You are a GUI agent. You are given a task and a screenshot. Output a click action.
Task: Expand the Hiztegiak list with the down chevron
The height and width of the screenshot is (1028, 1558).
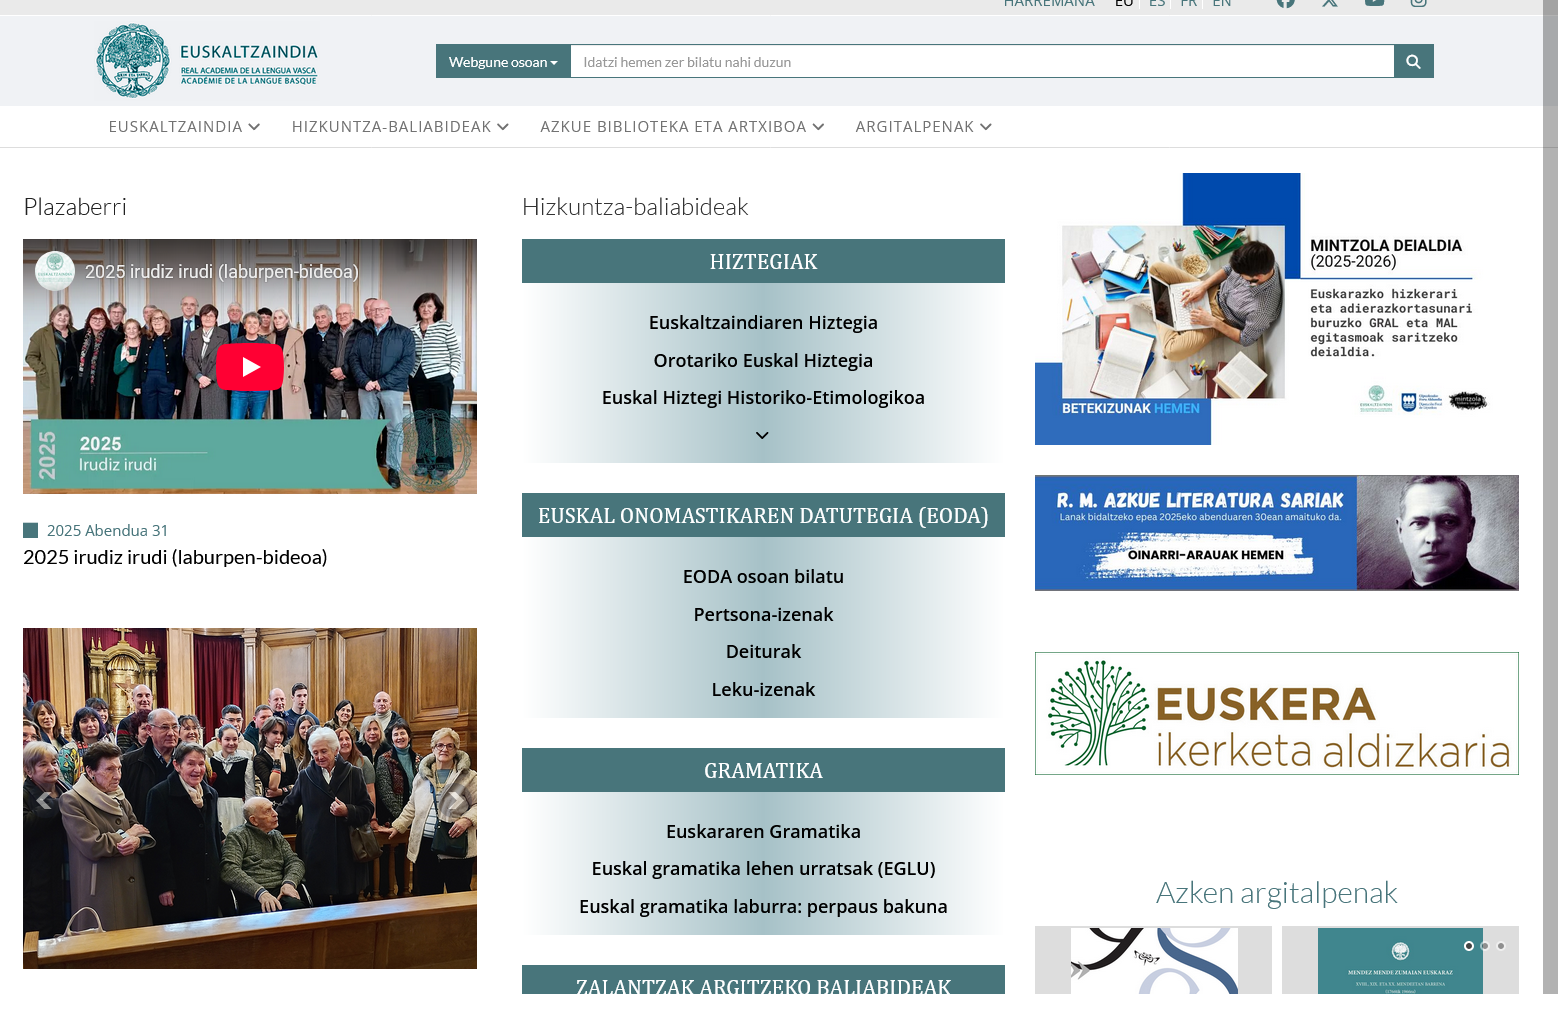(762, 436)
